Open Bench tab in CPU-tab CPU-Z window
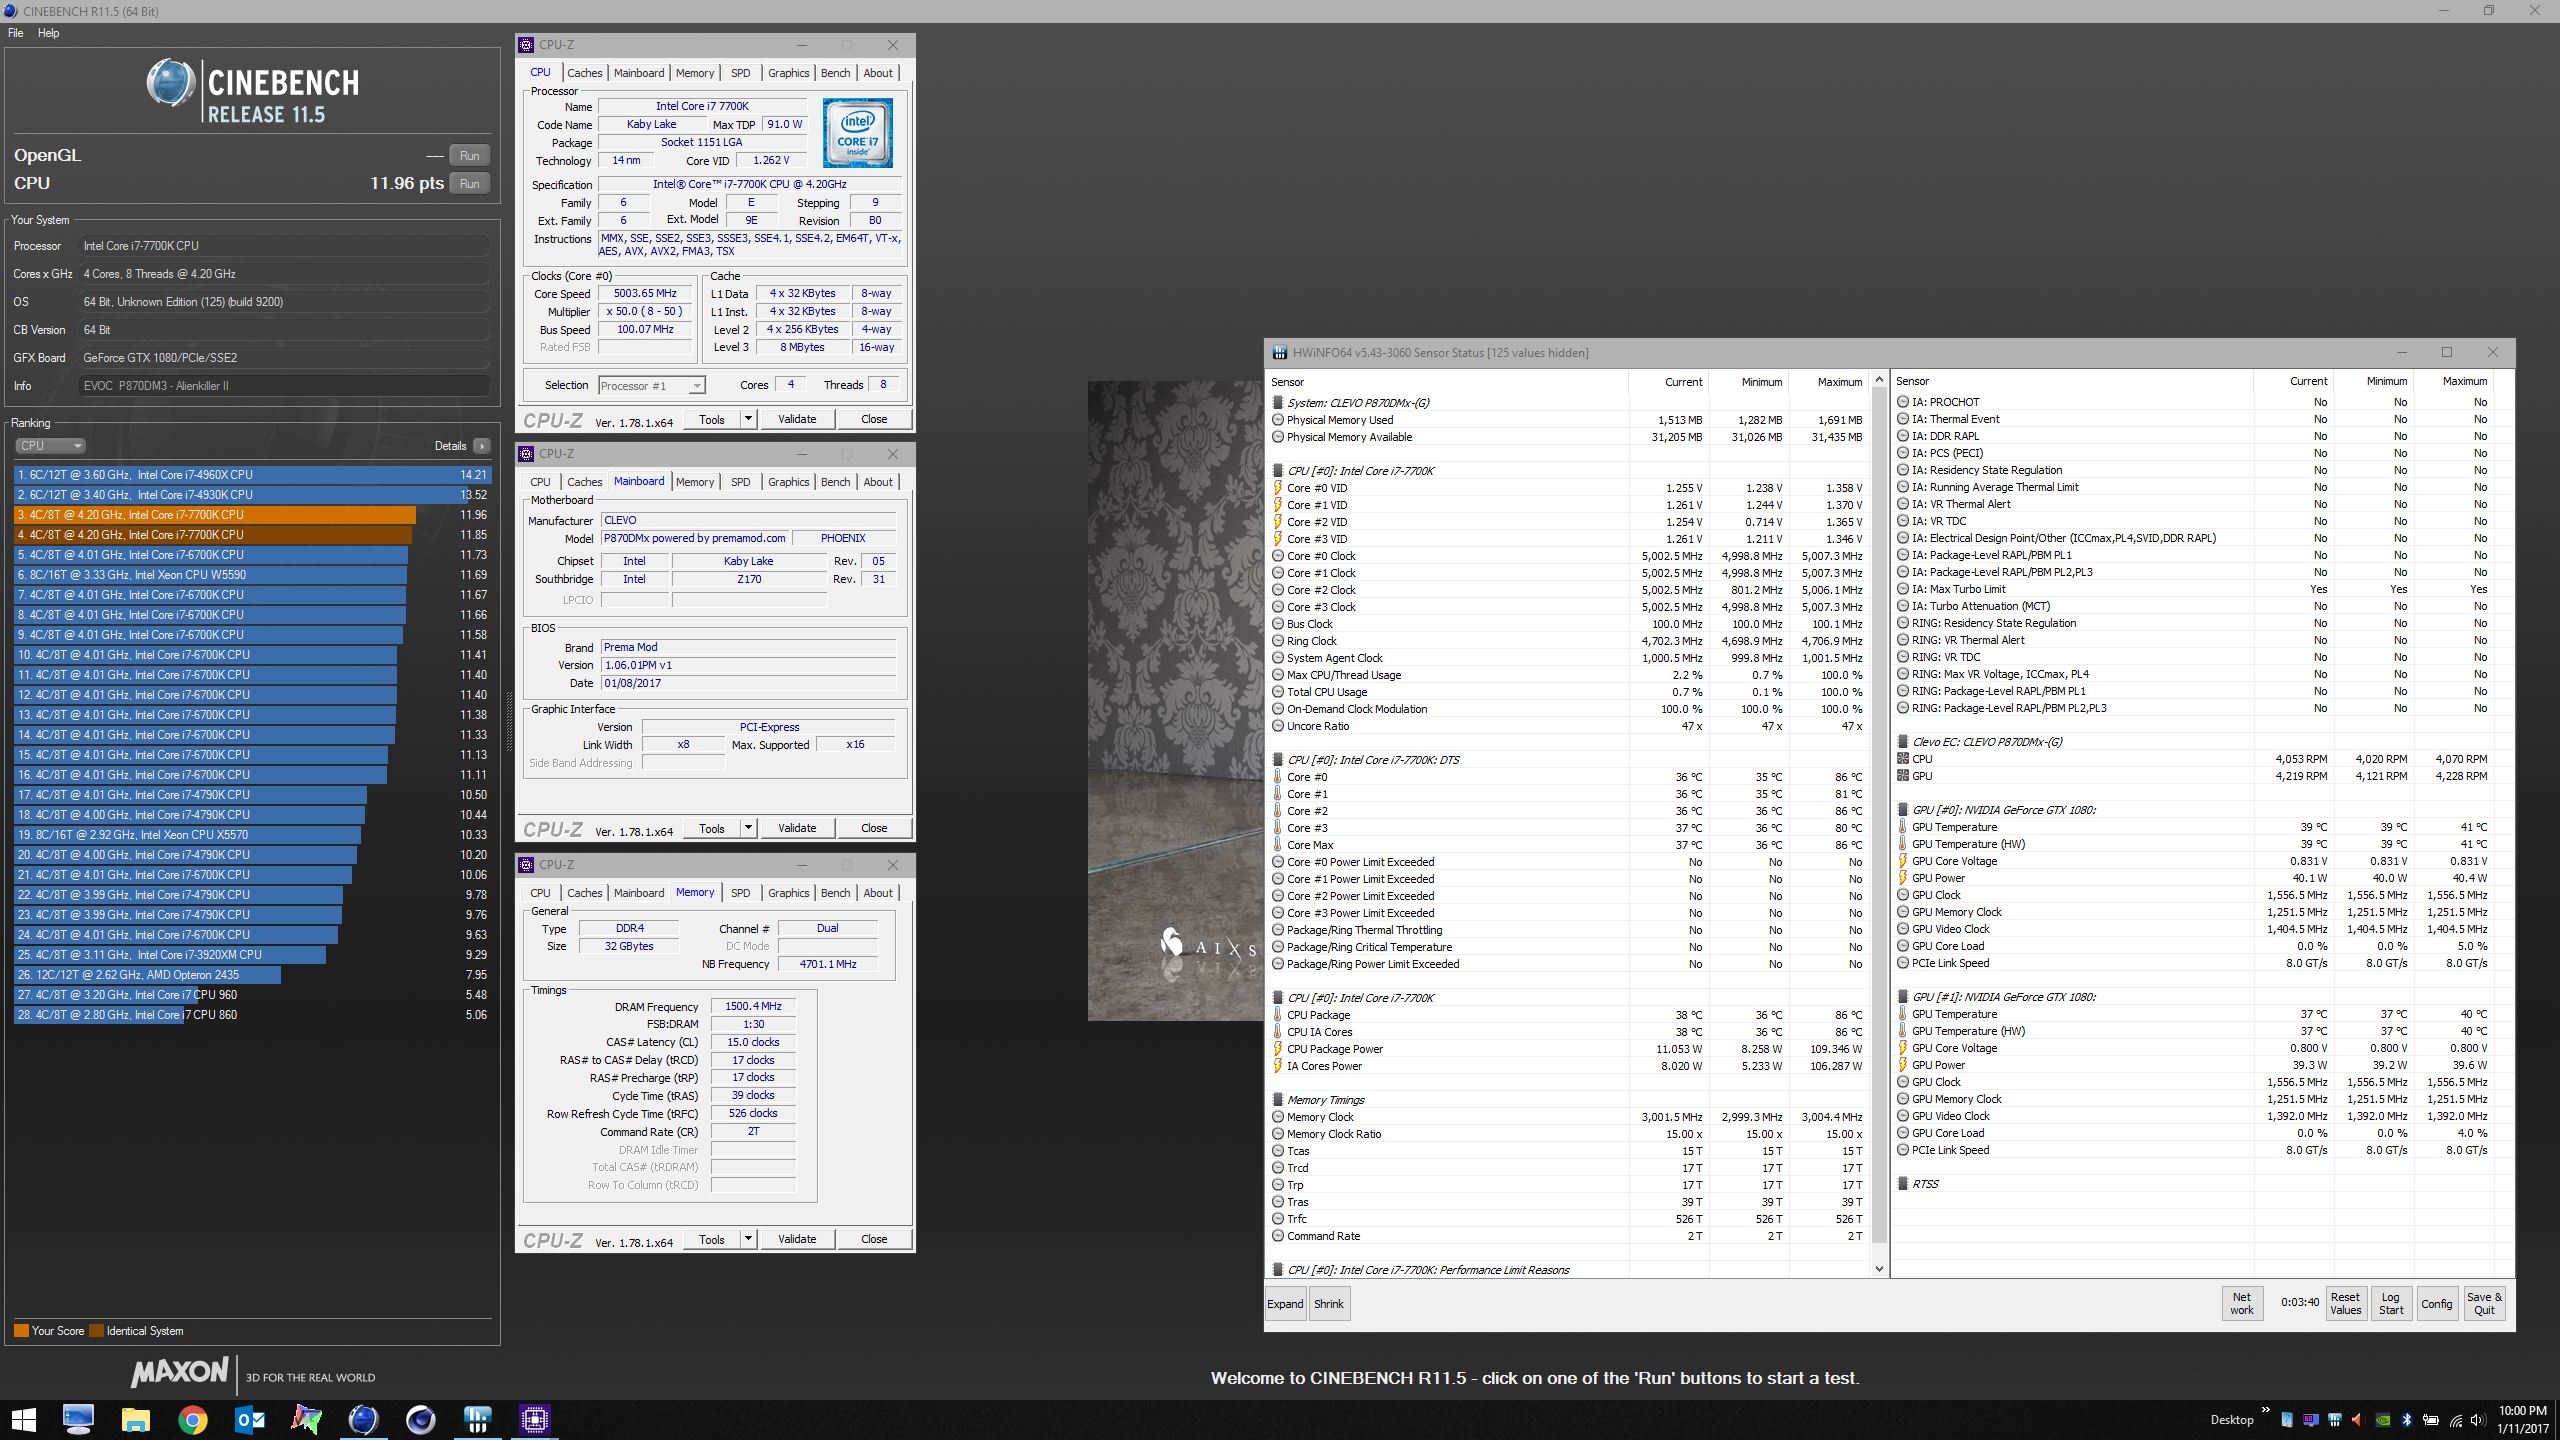 pyautogui.click(x=835, y=73)
